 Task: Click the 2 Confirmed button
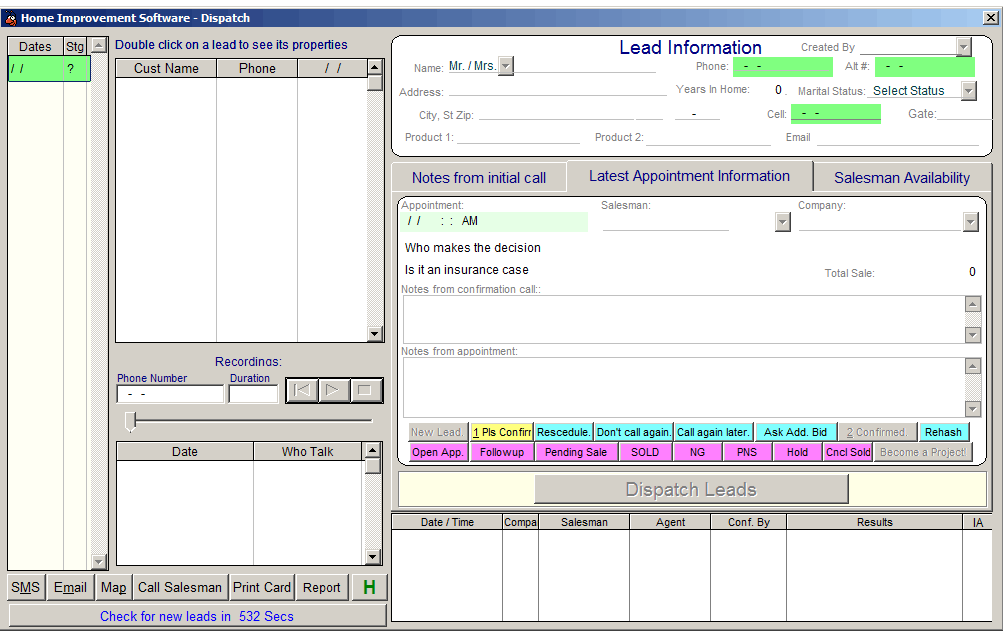pyautogui.click(x=876, y=433)
